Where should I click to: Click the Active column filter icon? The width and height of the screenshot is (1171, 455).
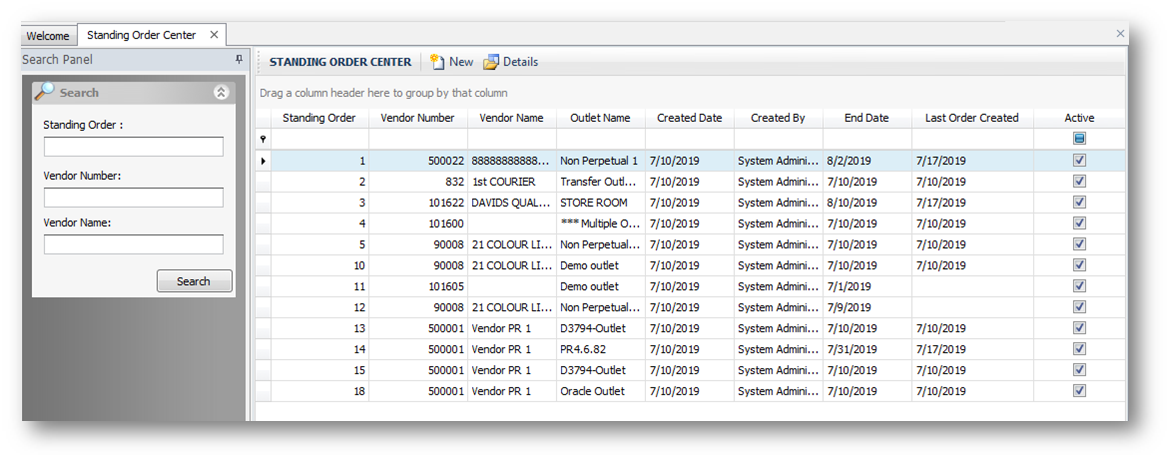1079,139
